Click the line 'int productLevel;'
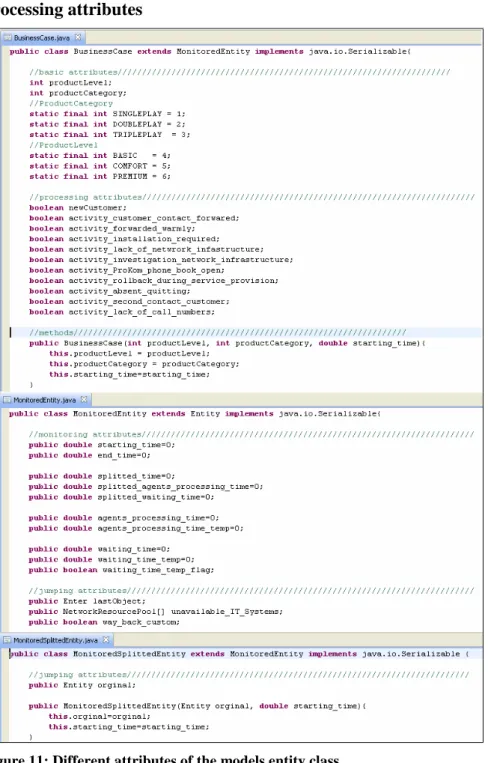The width and height of the screenshot is (488, 763). 71,83
